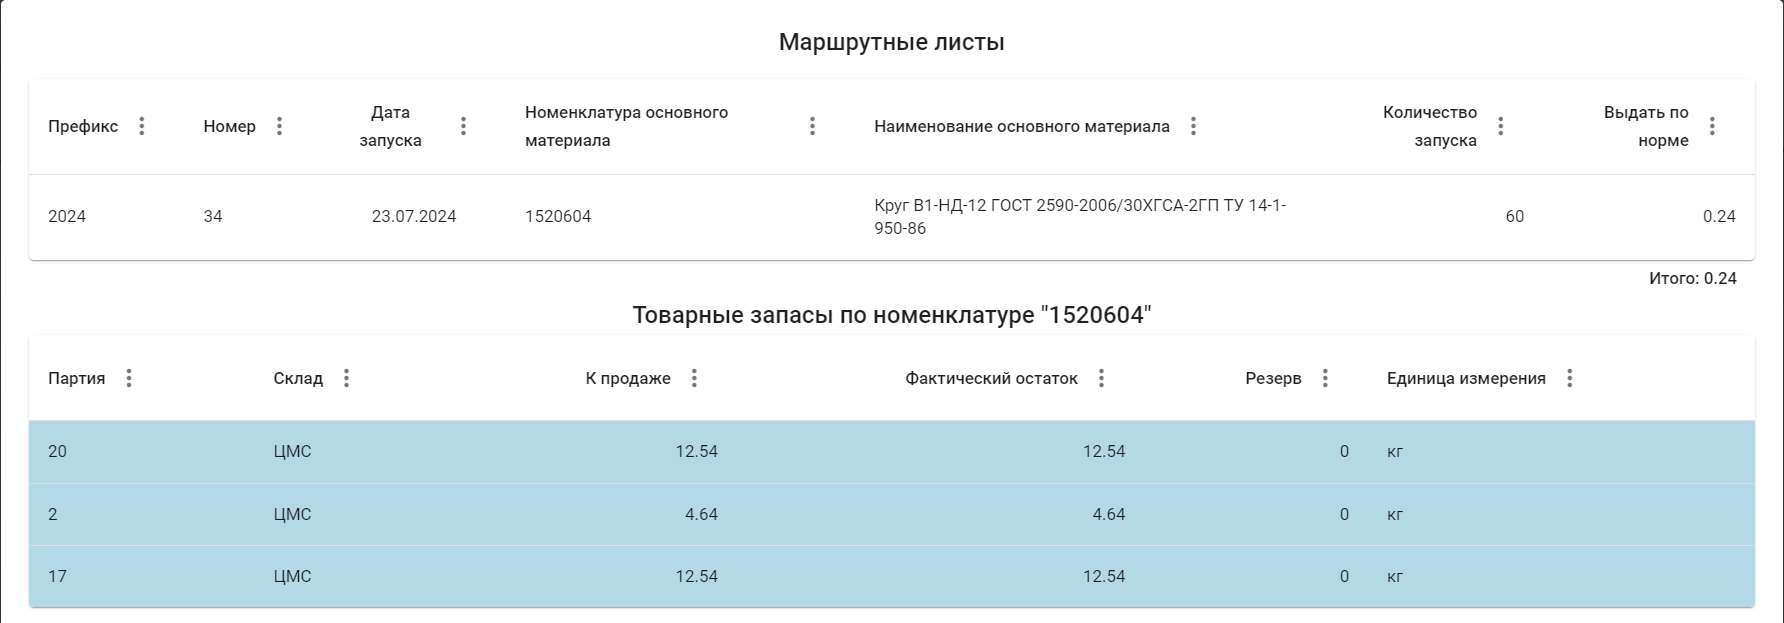Viewport: 1784px width, 623px height.
Task: Open the Партия column menu
Action: (129, 378)
